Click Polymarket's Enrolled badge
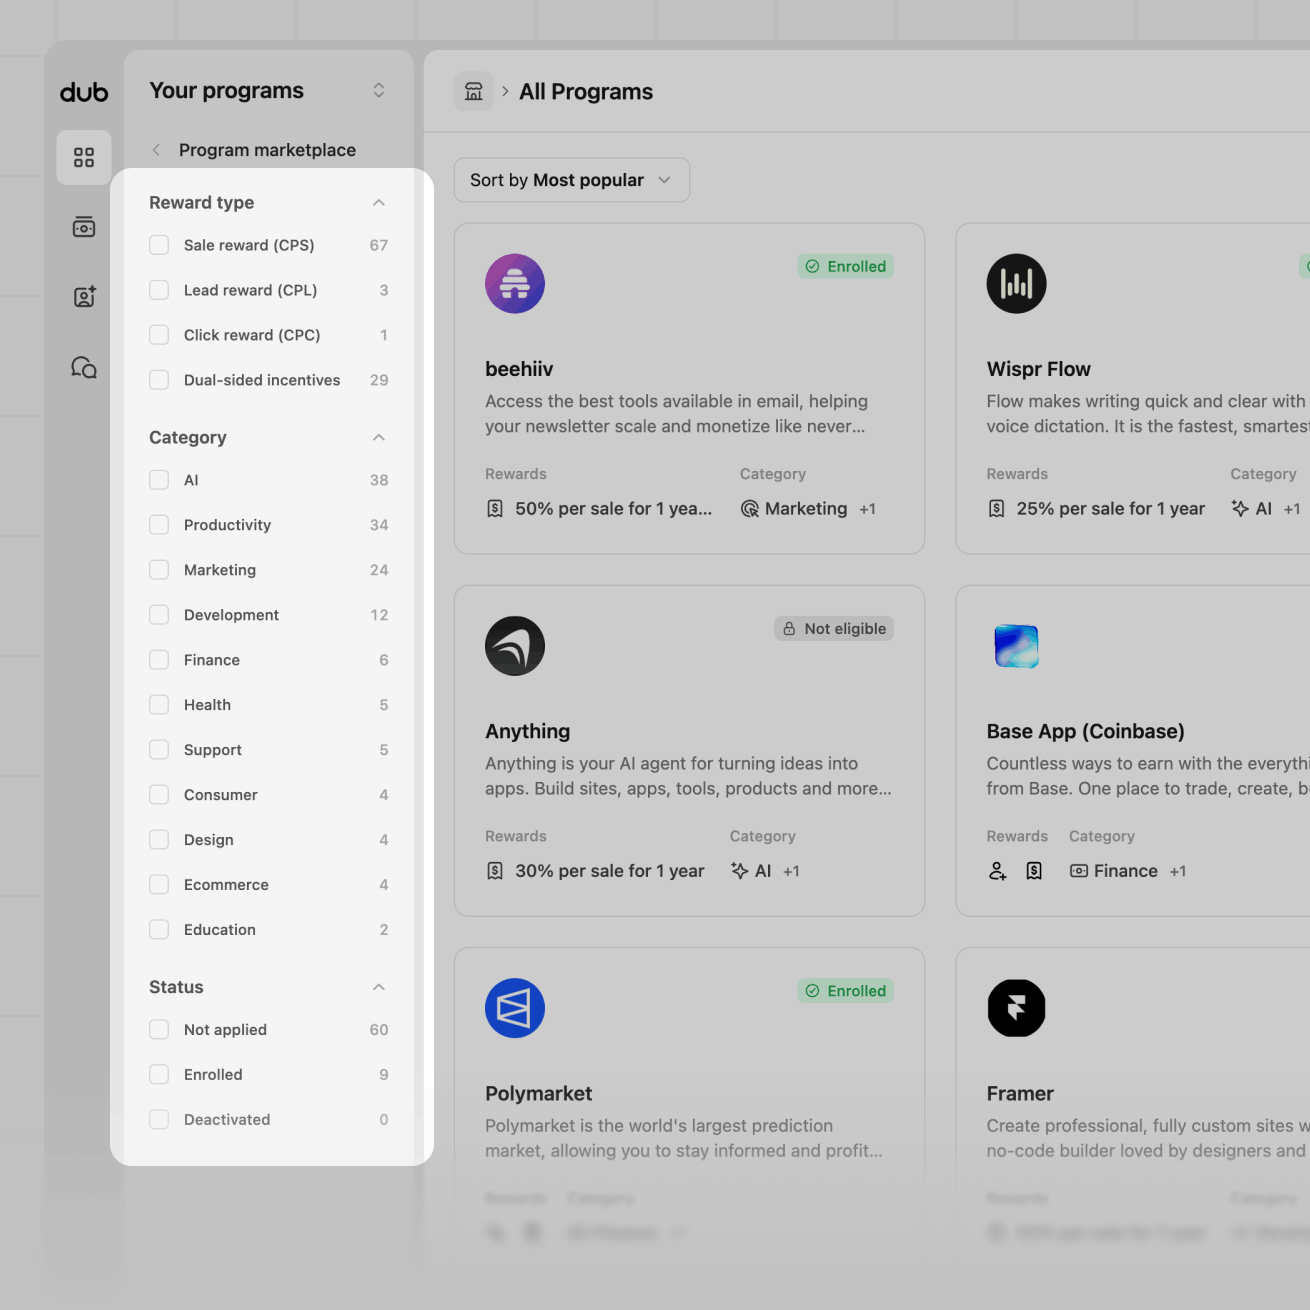This screenshot has width=1310, height=1310. coord(846,991)
